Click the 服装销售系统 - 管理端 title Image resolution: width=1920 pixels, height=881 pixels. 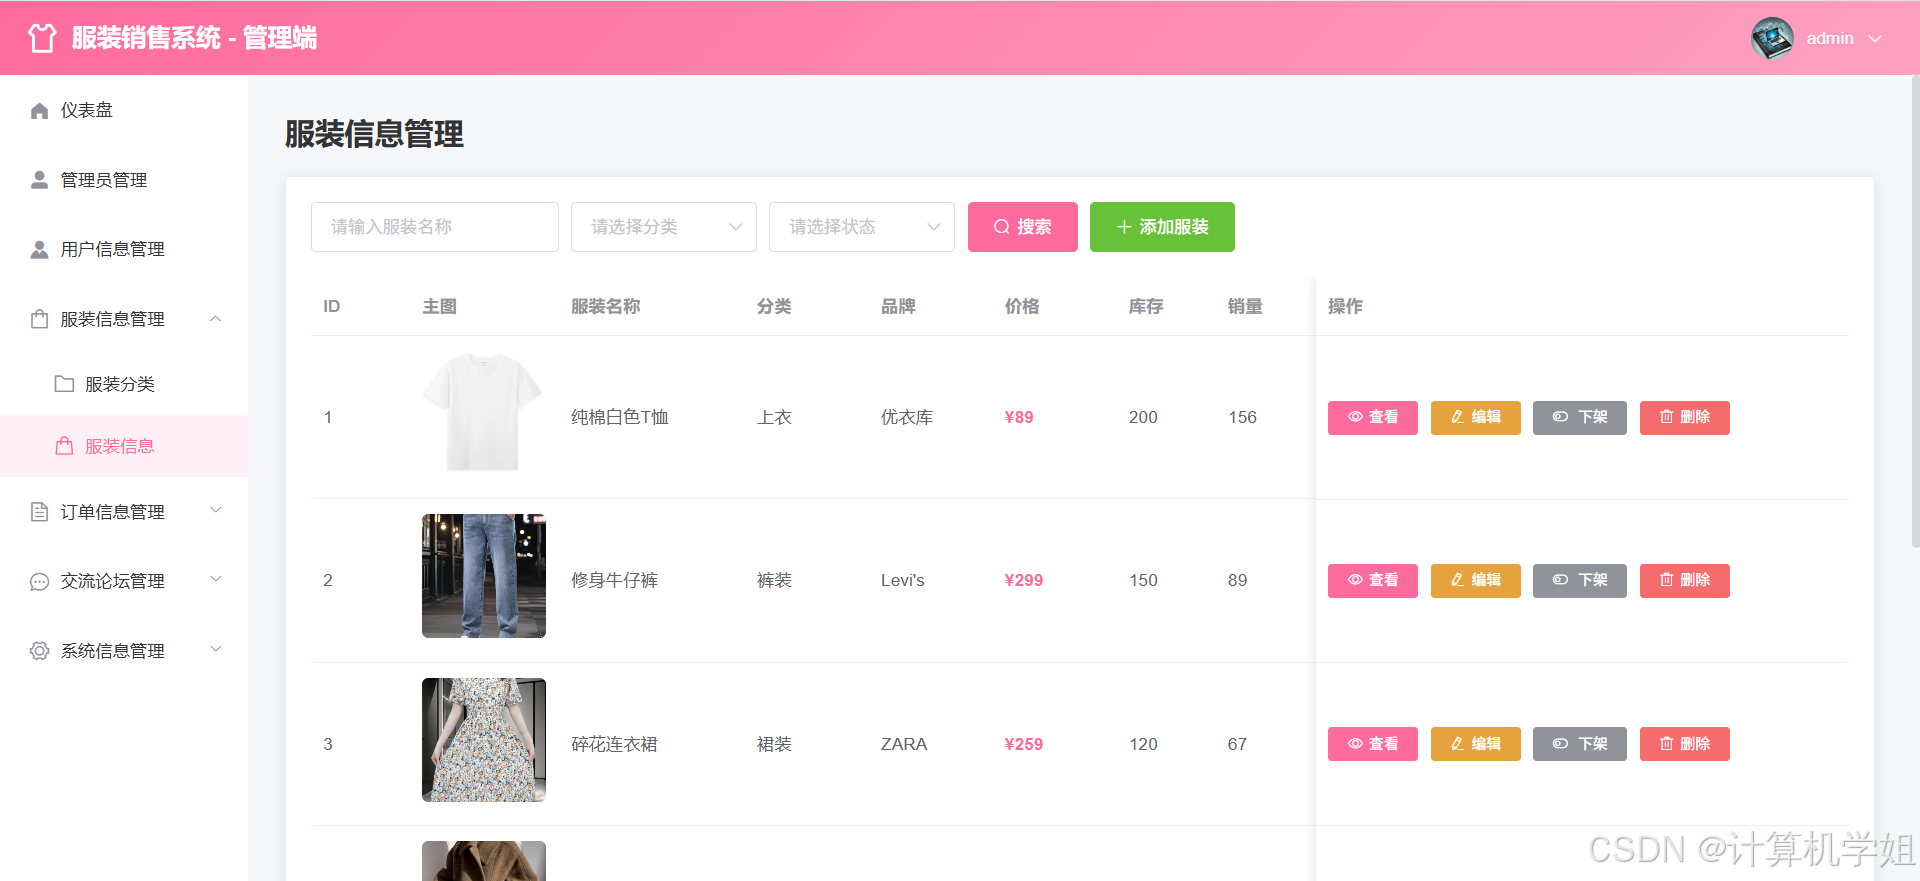point(194,38)
